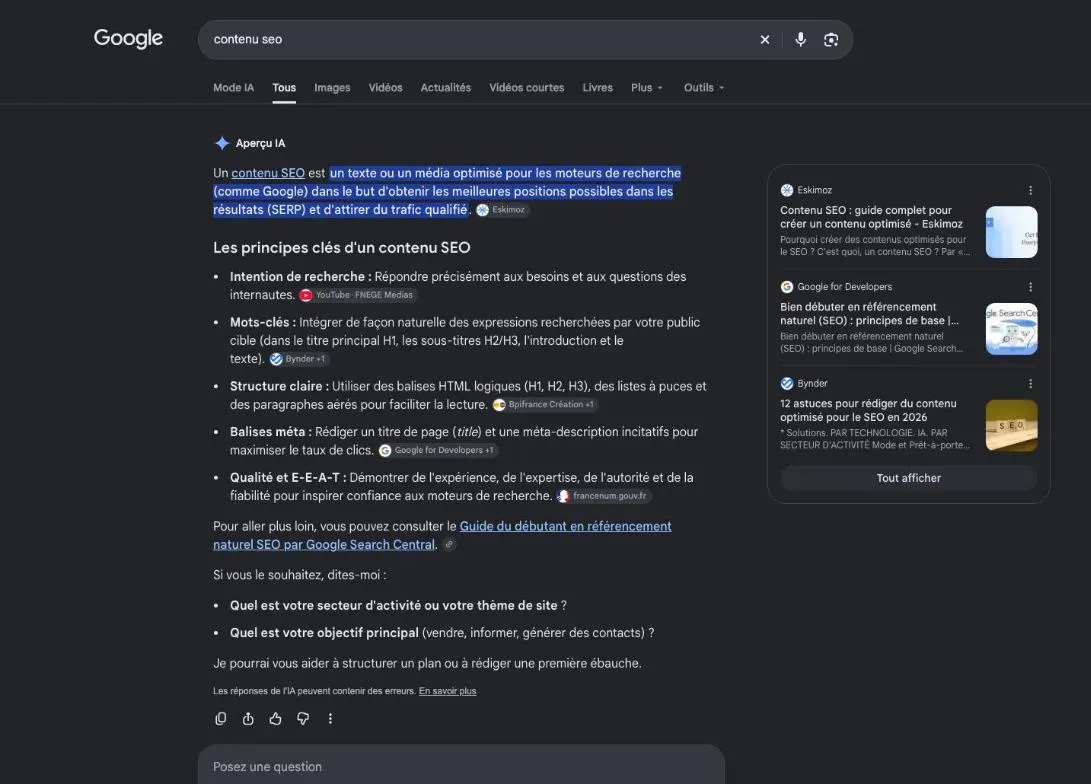Viewport: 1091px width, 784px height.
Task: Click the Bynder card SEO thumbnail
Action: click(1012, 426)
